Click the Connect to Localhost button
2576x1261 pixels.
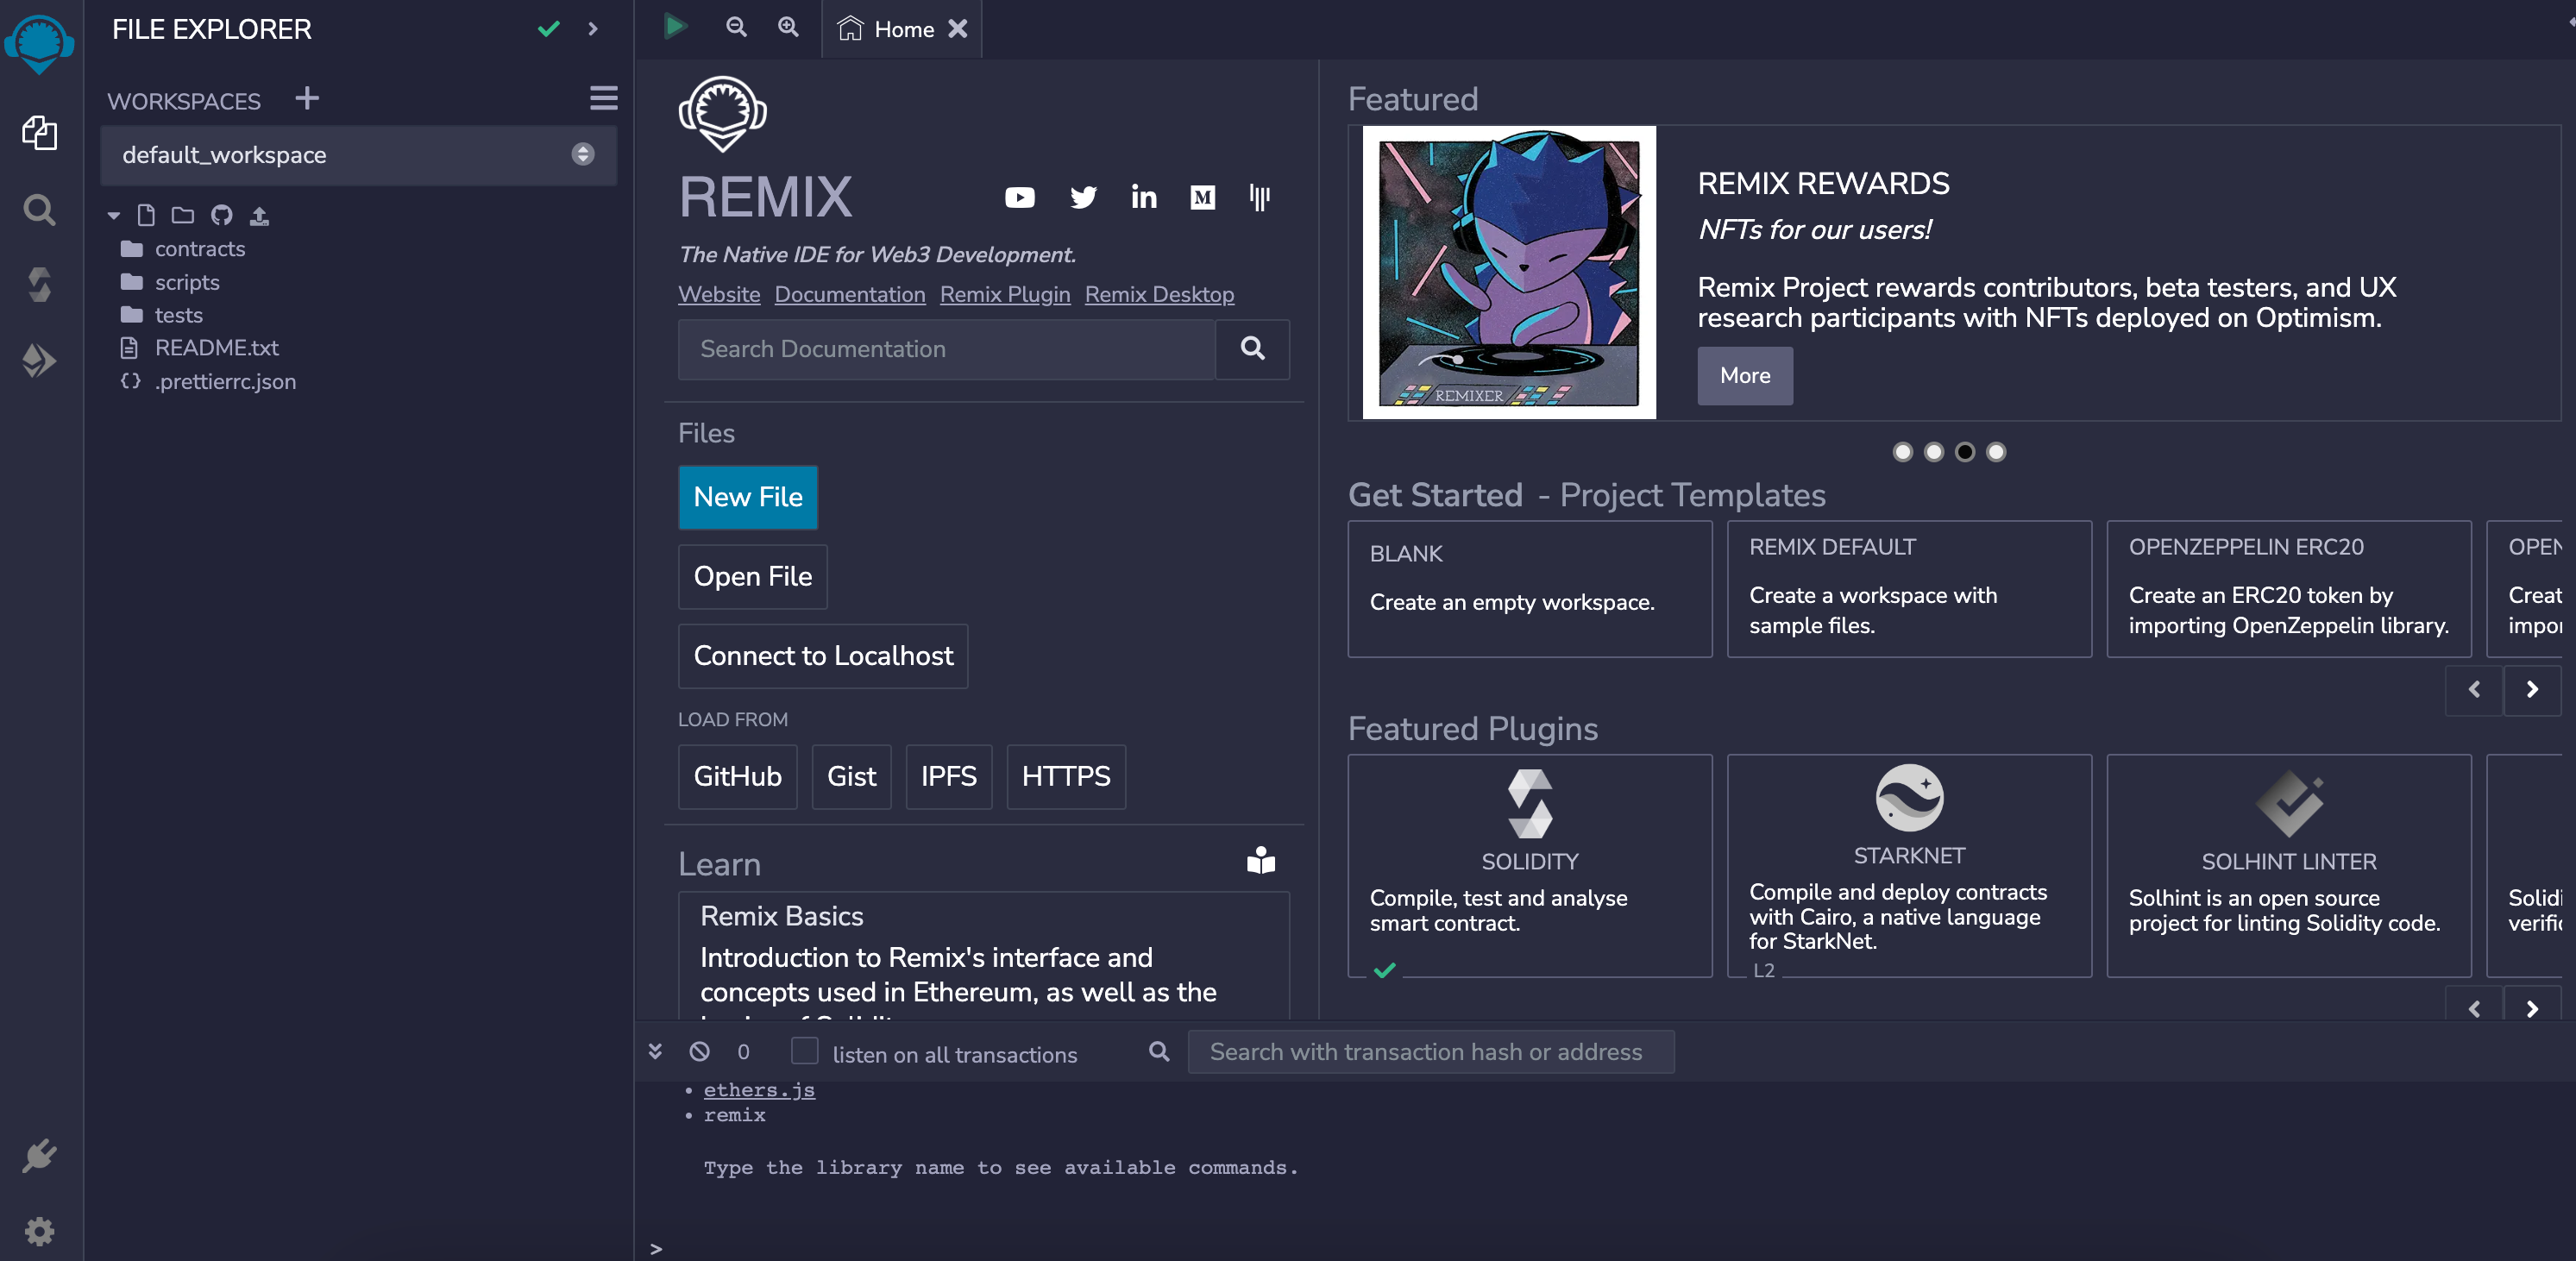(822, 656)
